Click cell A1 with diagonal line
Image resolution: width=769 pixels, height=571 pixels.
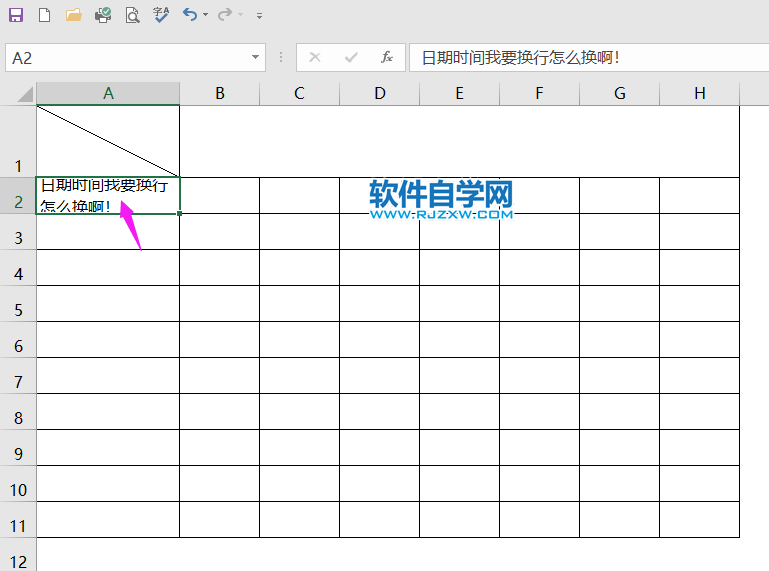(108, 141)
